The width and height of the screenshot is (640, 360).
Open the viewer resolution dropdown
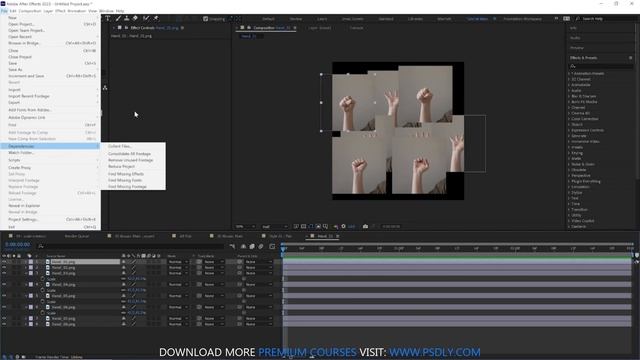point(275,227)
